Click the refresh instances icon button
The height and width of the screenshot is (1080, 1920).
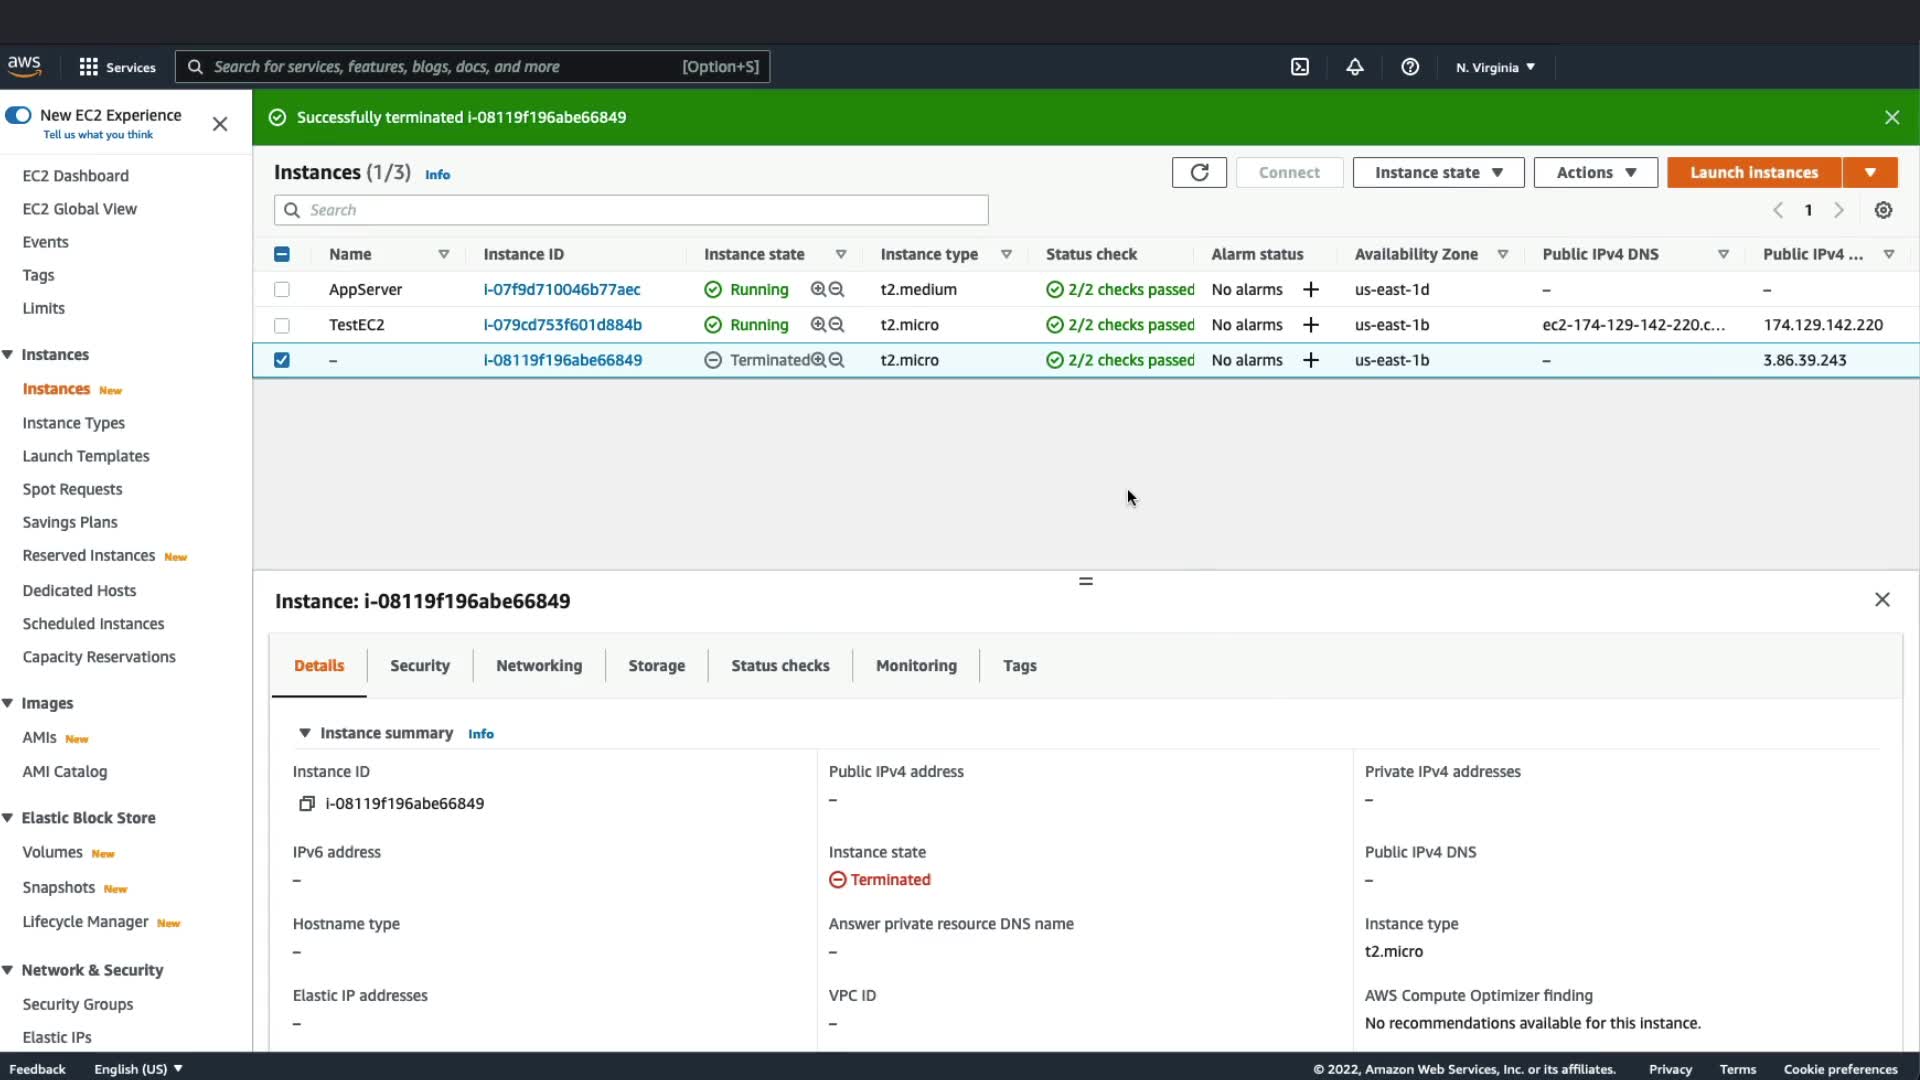pos(1199,172)
